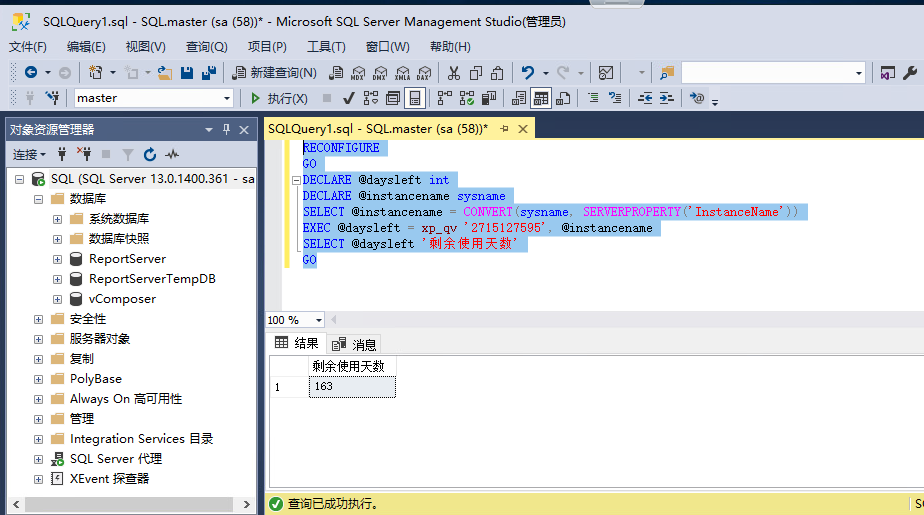Click the DMX query icon
The image size is (924, 515).
point(380,73)
